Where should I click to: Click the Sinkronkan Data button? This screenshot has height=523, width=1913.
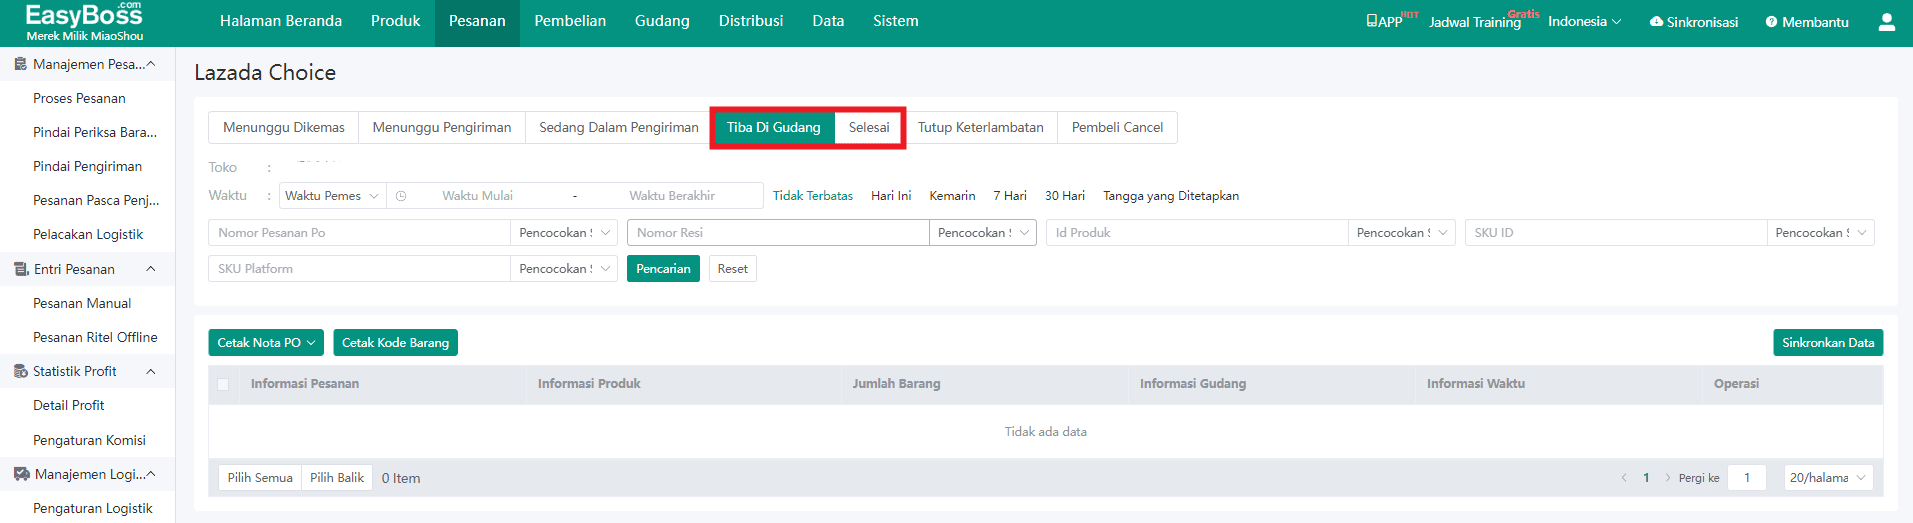tap(1828, 343)
